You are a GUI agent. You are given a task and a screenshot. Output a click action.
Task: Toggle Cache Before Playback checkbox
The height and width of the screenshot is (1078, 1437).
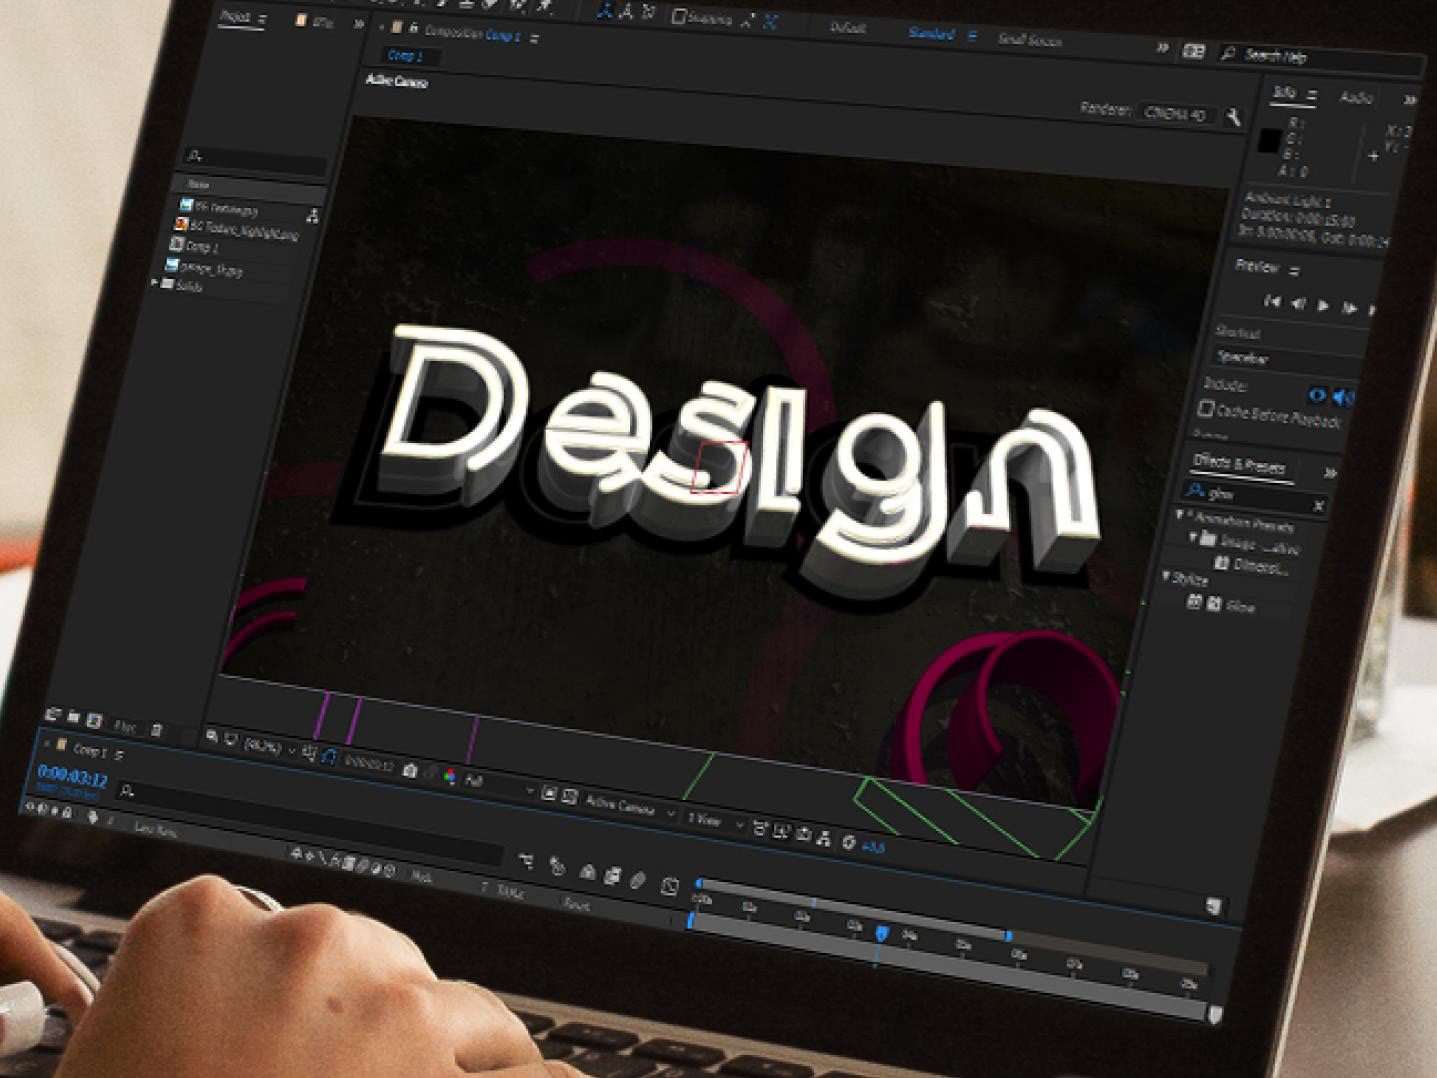click(1206, 408)
